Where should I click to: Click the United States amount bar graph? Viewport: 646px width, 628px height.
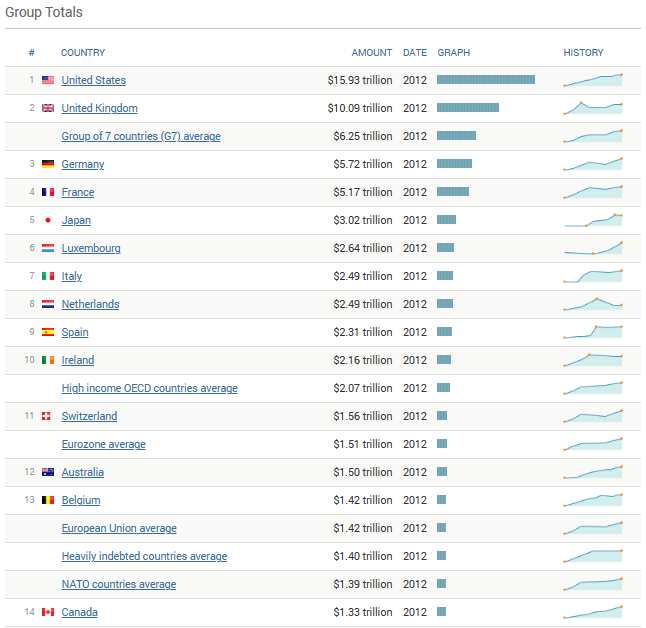[486, 80]
